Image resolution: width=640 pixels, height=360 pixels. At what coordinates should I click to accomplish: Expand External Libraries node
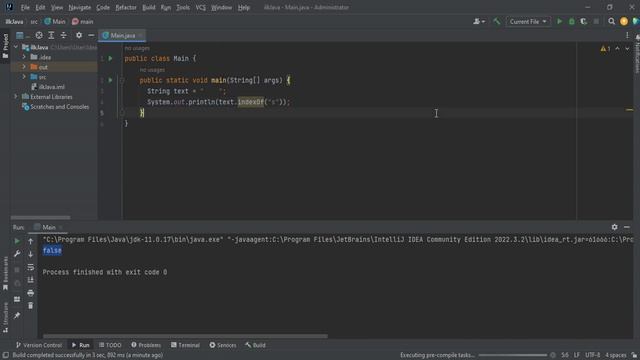16,97
